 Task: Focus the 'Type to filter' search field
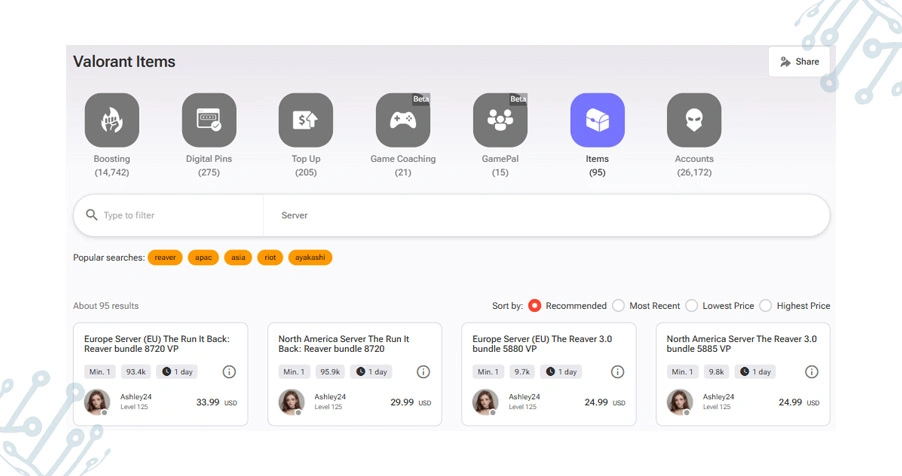(x=175, y=215)
